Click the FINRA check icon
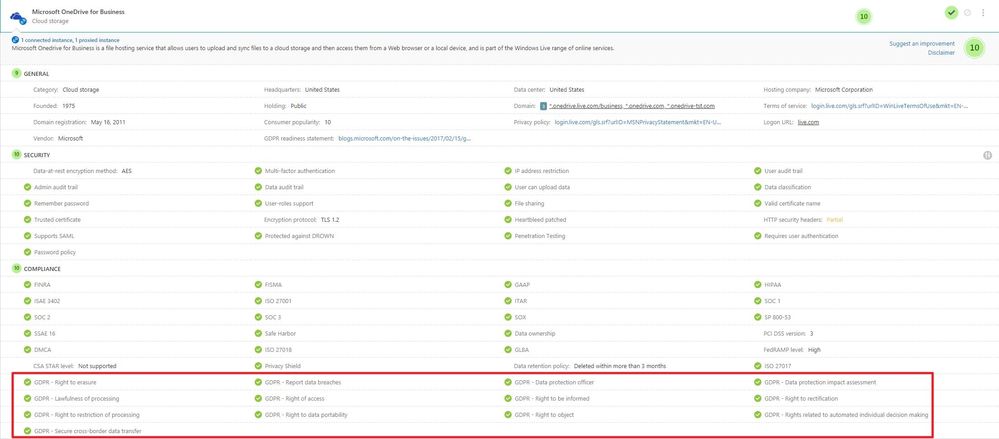This screenshot has width=999, height=439. click(27, 285)
